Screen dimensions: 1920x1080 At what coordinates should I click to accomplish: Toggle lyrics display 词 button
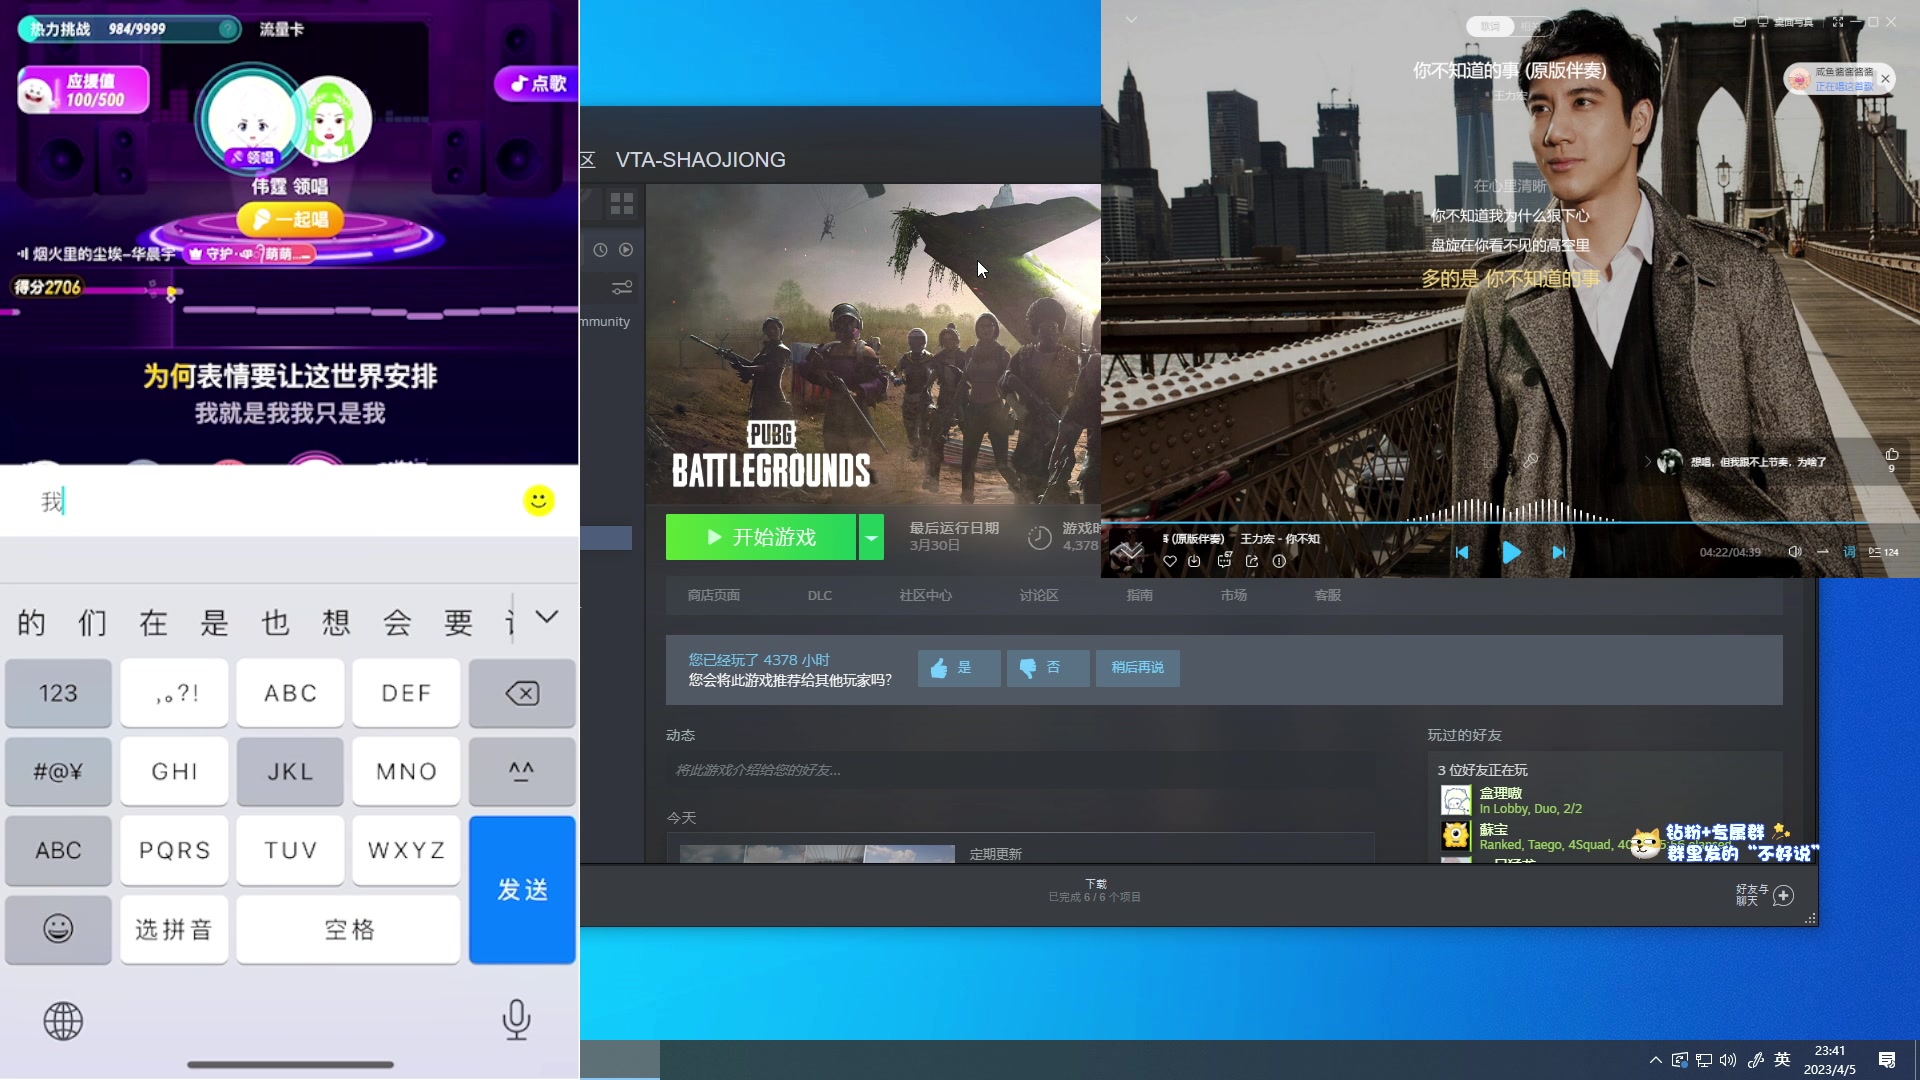coord(1849,552)
